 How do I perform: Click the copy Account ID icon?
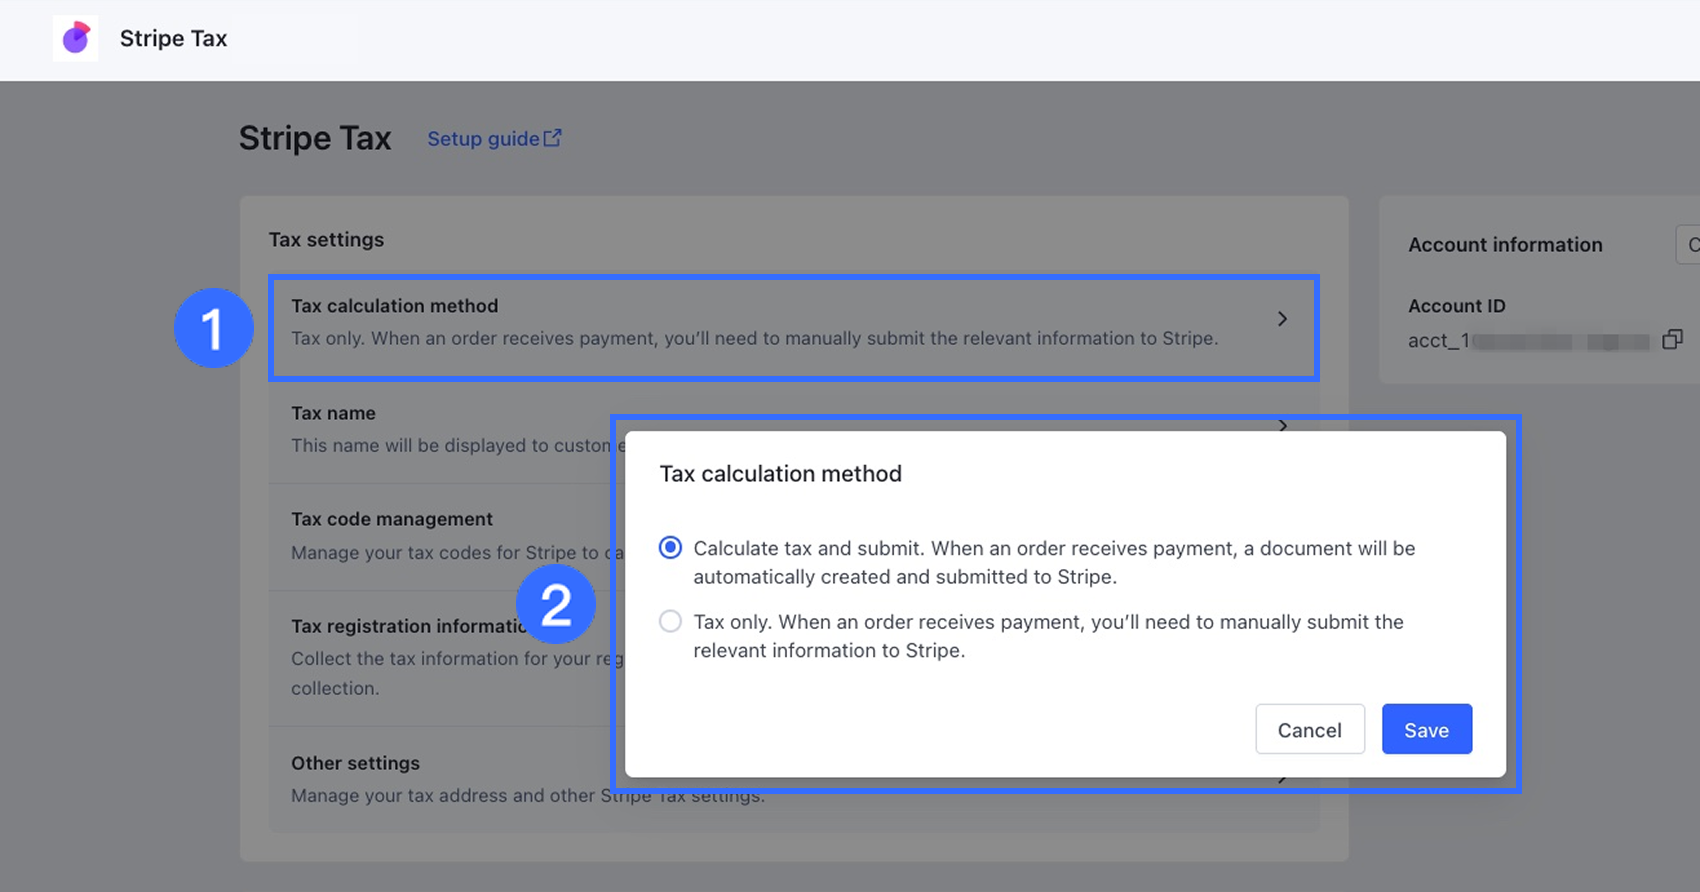point(1672,340)
